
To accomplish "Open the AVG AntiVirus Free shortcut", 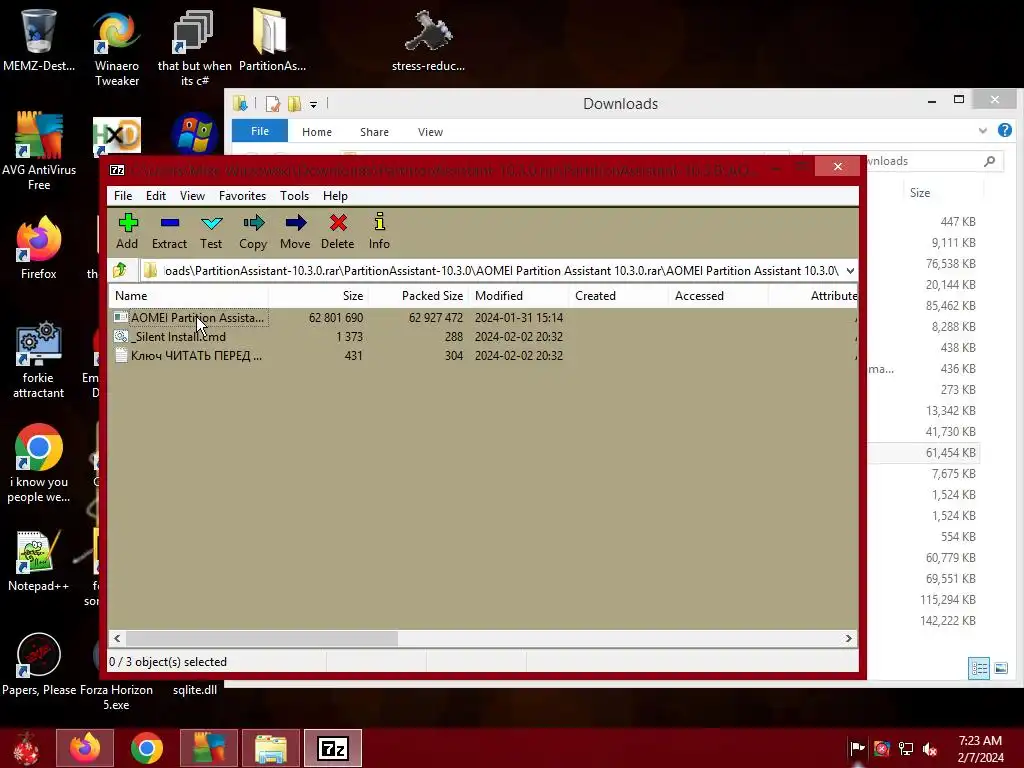I will coord(39,151).
